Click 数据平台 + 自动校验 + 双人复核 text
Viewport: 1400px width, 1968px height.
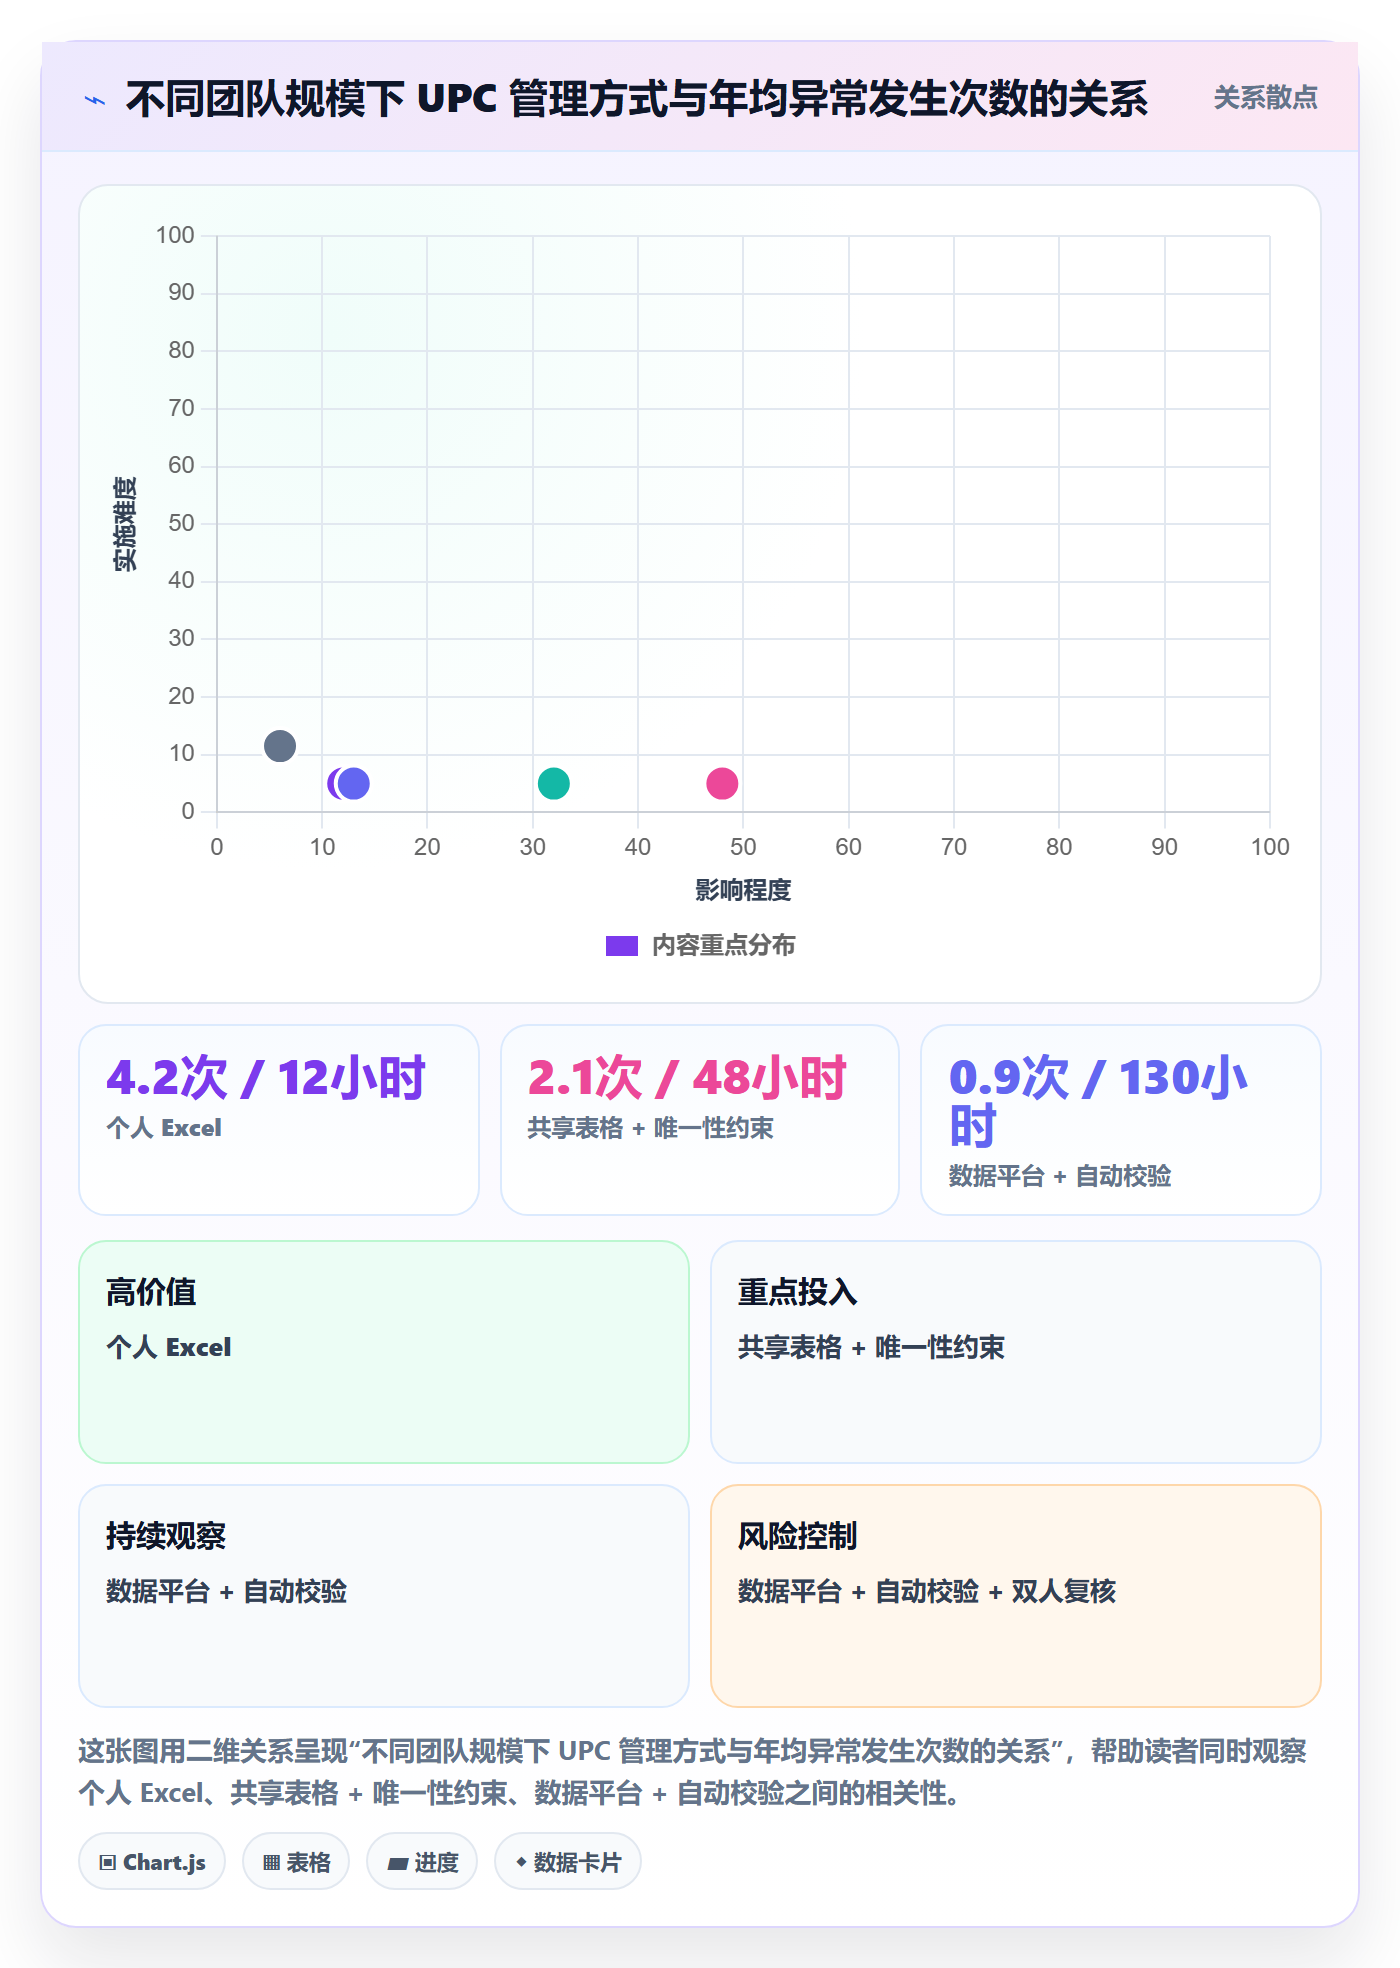point(927,1591)
